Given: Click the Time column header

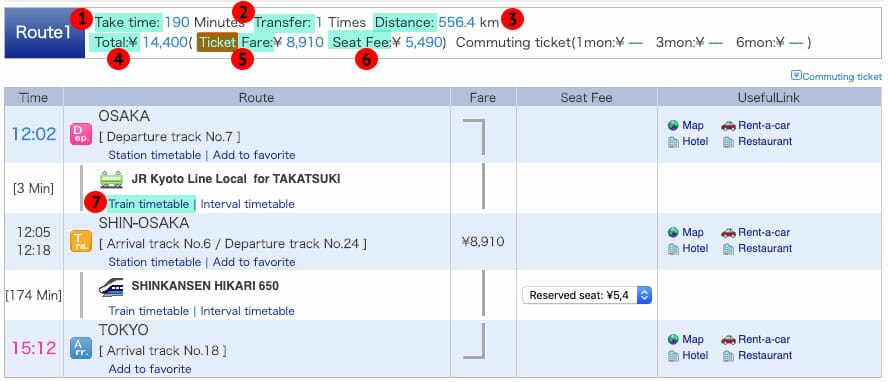Looking at the screenshot, I should [x=33, y=97].
